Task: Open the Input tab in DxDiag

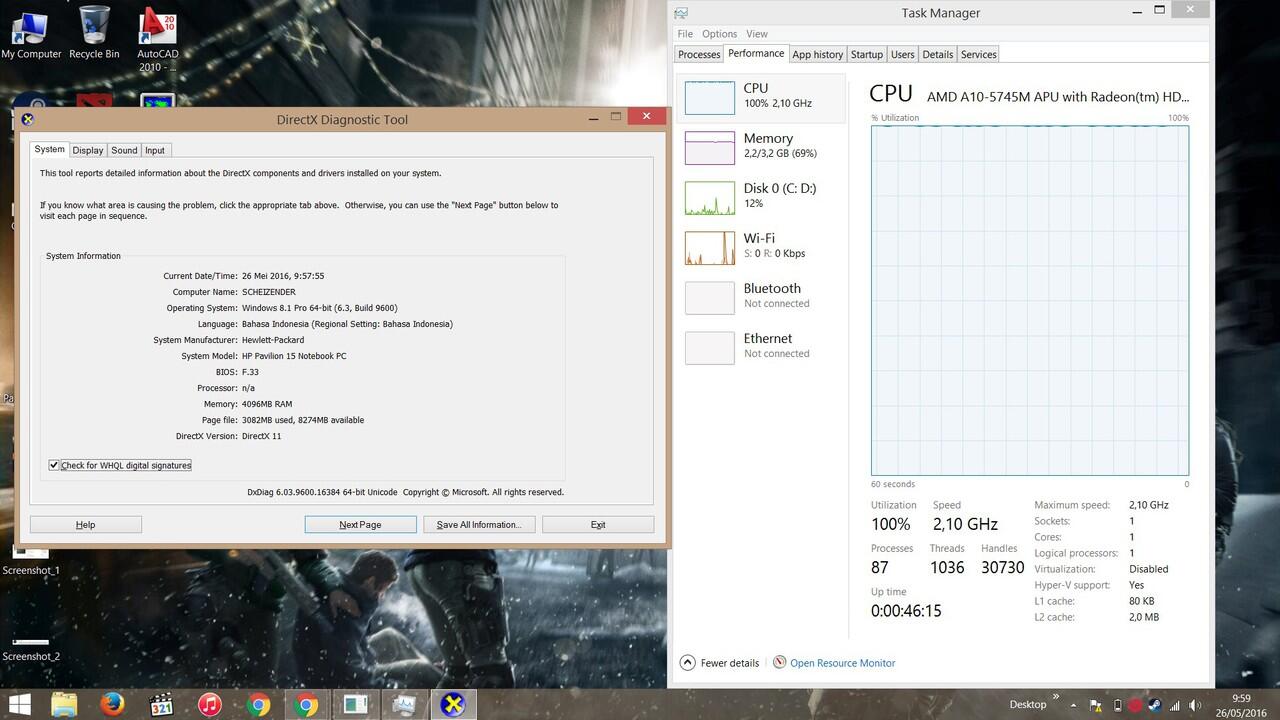Action: coord(155,150)
